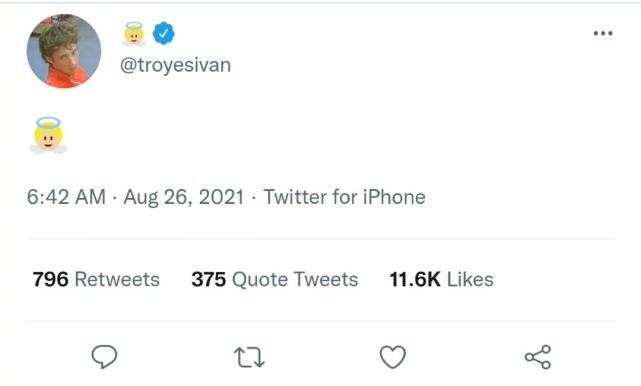Retweet using the arrows icon
Viewport: 641px width, 386px height.
[249, 357]
